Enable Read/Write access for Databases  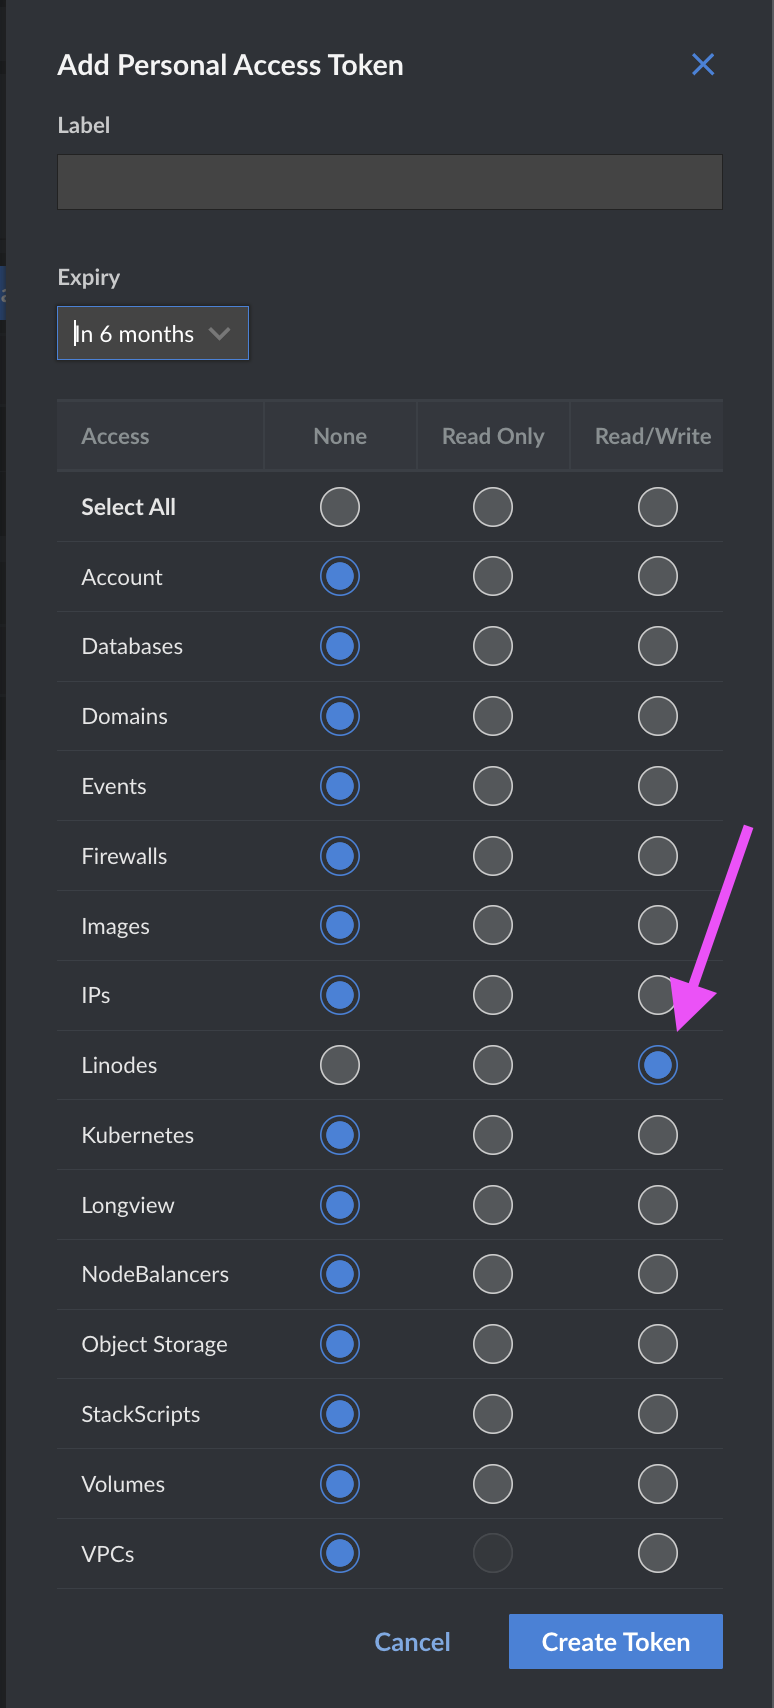click(x=657, y=646)
